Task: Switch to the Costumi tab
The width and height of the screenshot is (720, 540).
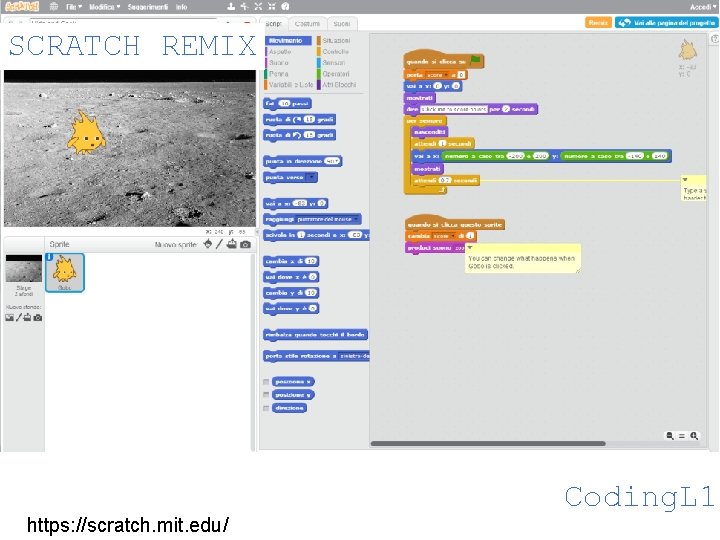Action: (x=307, y=23)
